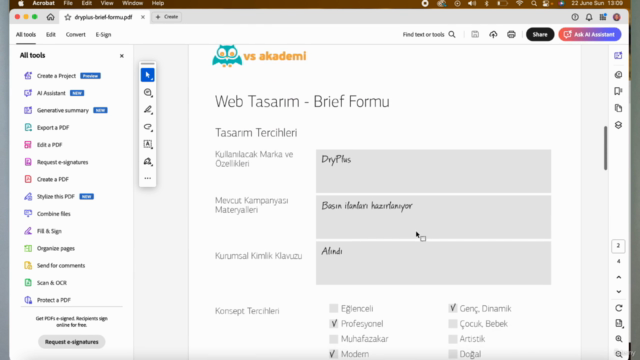Select the zoom magnifier tool in floating toolbar
Image resolution: width=640 pixels, height=360 pixels.
pyautogui.click(x=148, y=93)
